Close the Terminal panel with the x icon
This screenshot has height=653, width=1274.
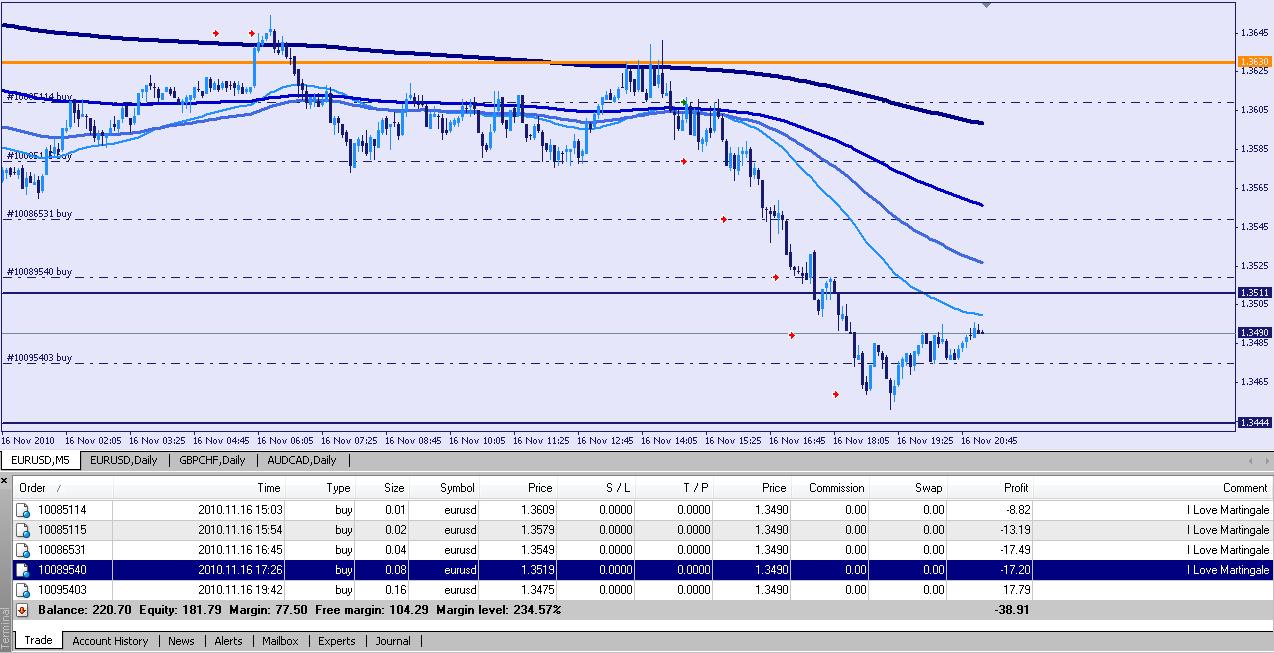(x=5, y=482)
